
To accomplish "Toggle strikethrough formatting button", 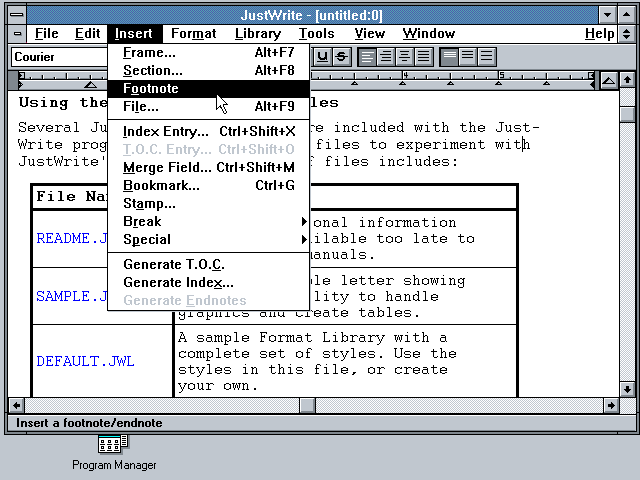I will point(341,57).
